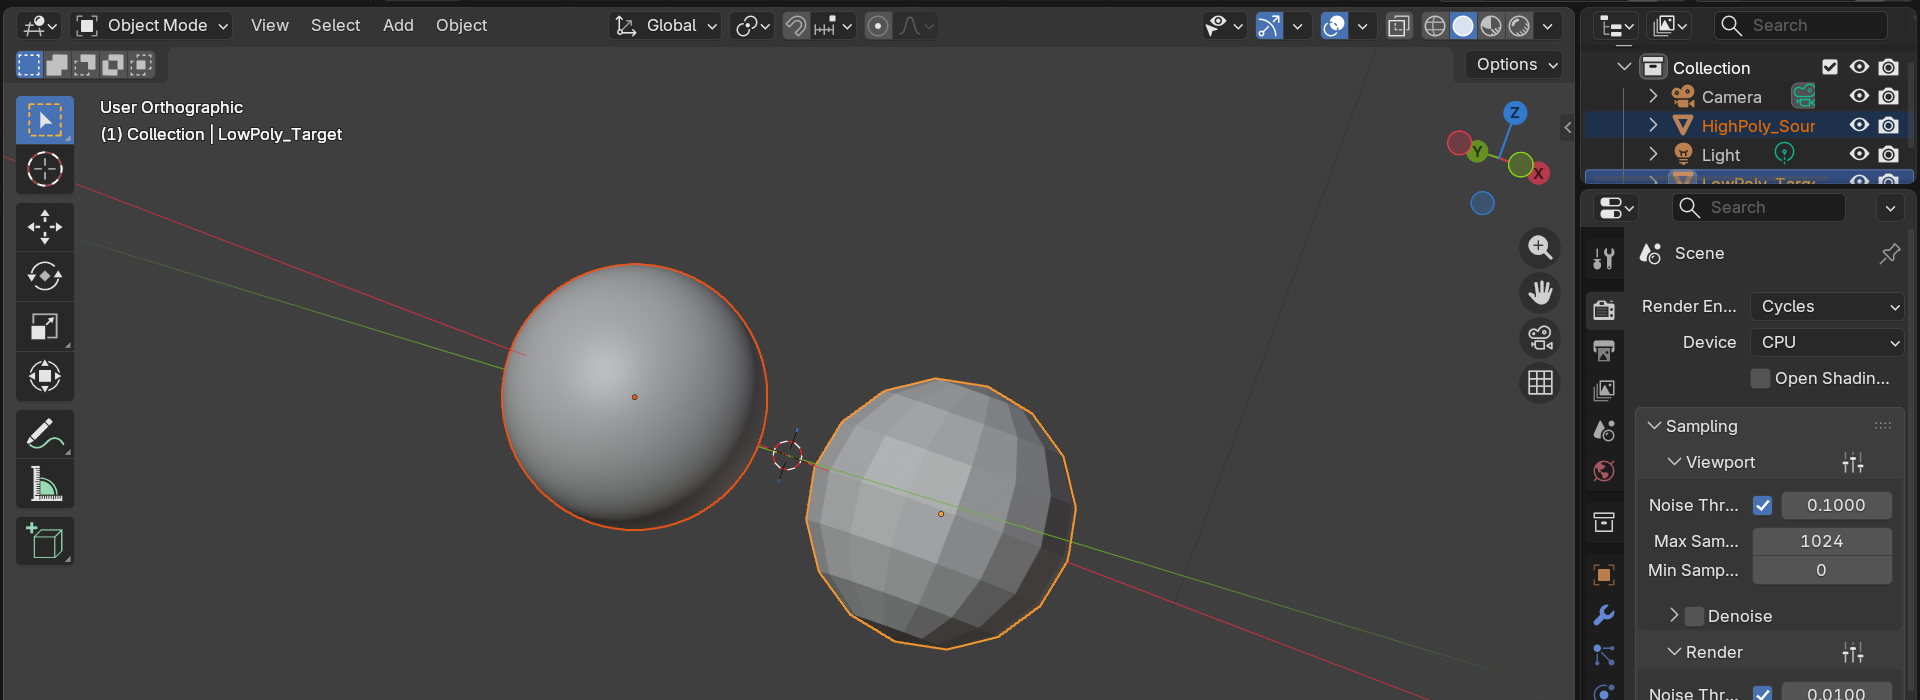Open the Collection properties tab
The height and width of the screenshot is (700, 1920).
click(1604, 522)
